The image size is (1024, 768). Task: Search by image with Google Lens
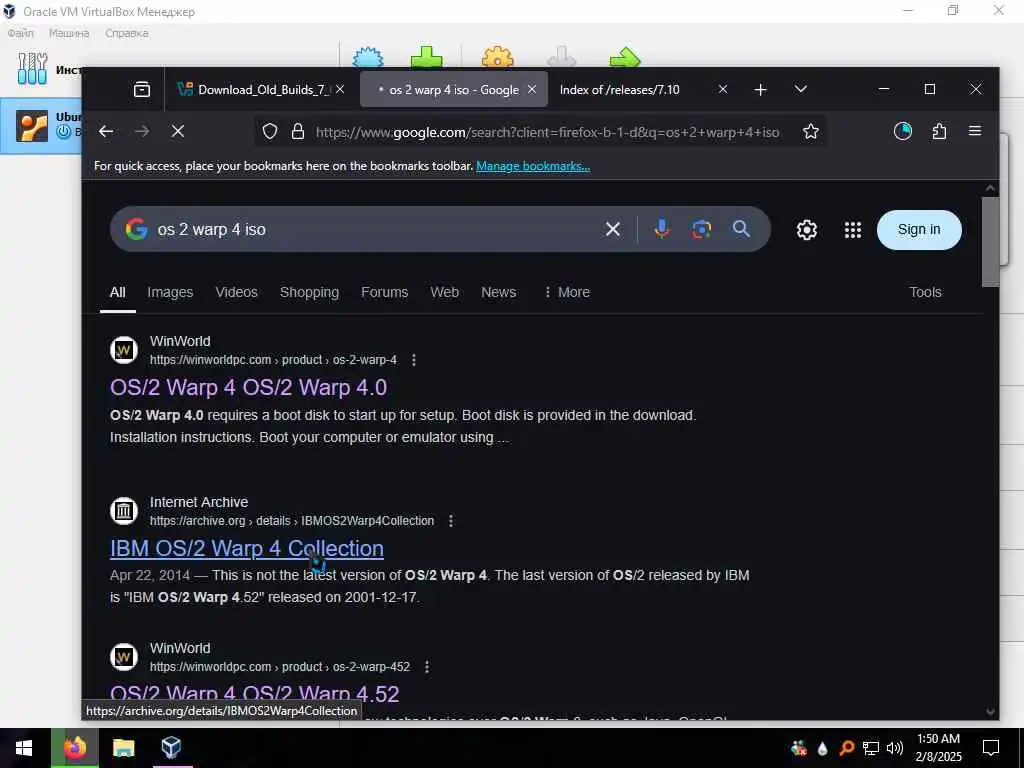coord(701,229)
